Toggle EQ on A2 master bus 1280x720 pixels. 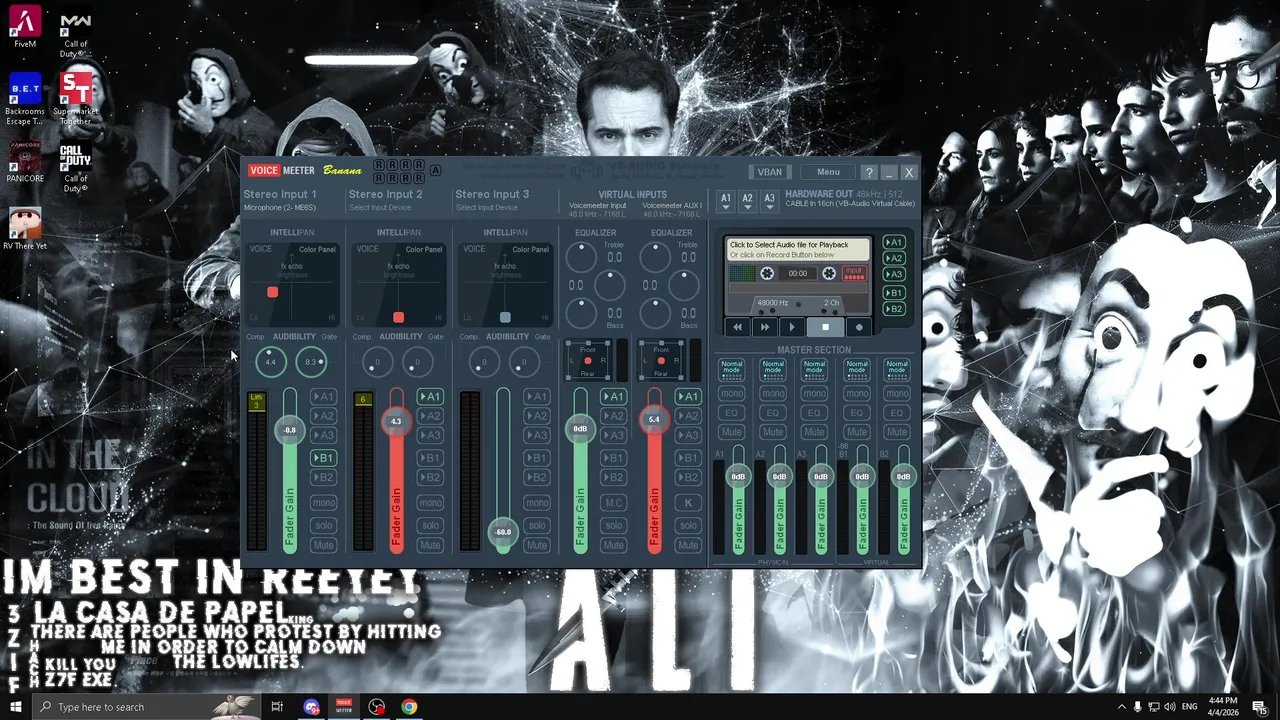pos(773,413)
